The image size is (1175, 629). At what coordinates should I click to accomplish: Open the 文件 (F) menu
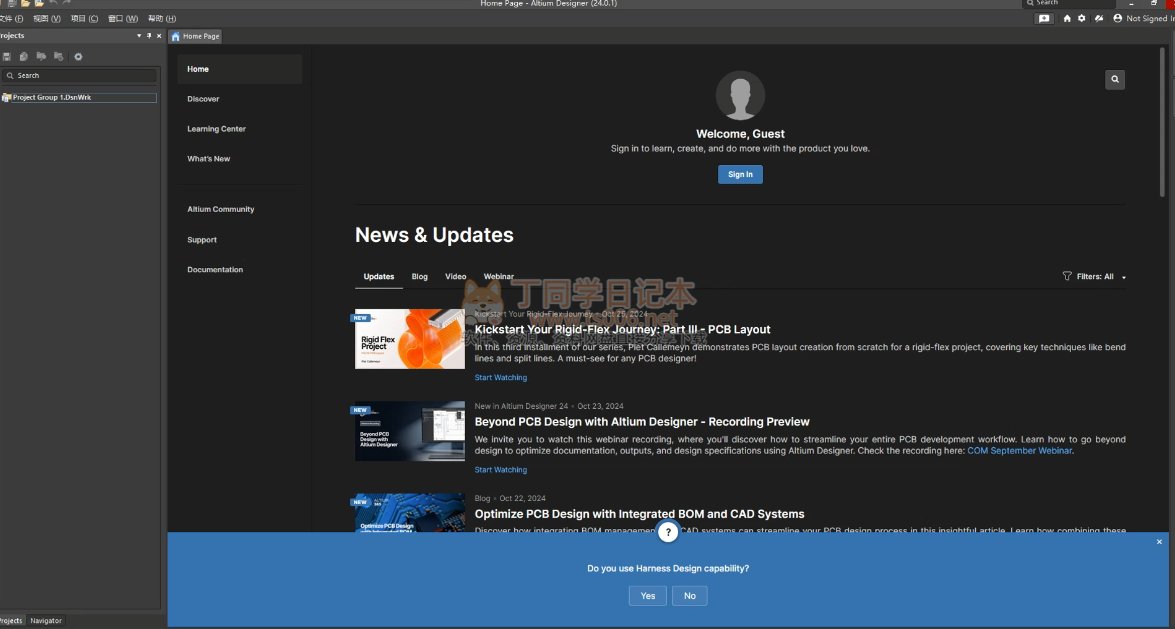point(11,19)
